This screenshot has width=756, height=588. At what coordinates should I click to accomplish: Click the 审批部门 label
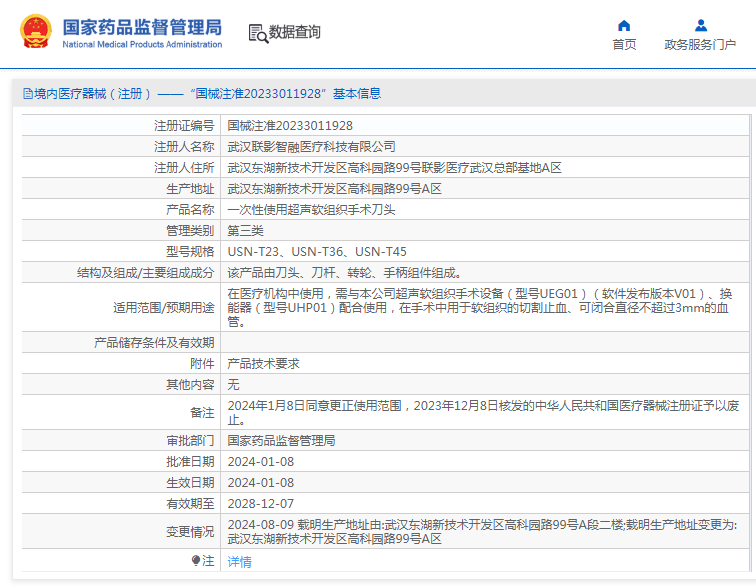click(x=190, y=441)
